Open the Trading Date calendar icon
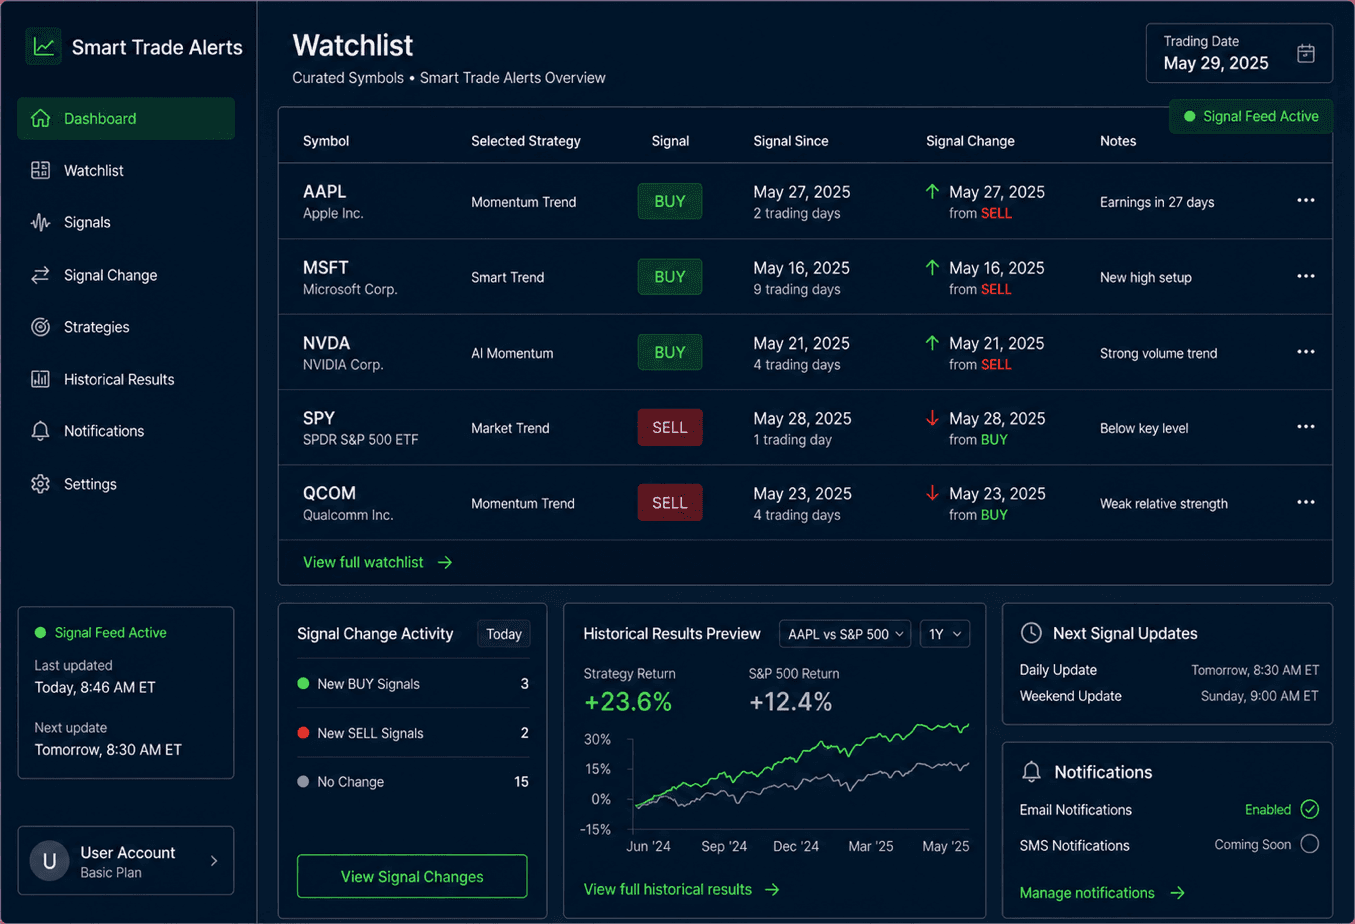This screenshot has width=1355, height=924. pyautogui.click(x=1306, y=53)
